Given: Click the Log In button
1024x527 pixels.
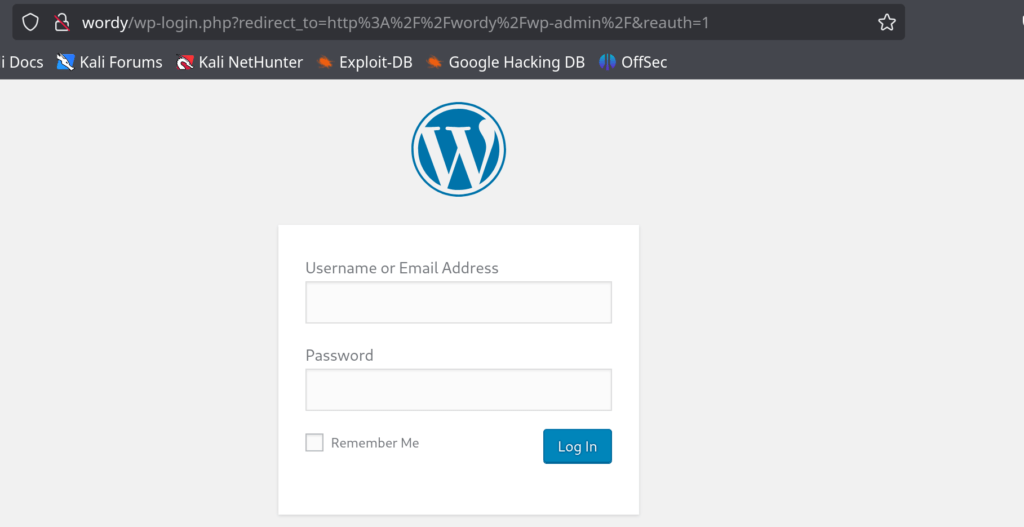Looking at the screenshot, I should coord(577,446).
